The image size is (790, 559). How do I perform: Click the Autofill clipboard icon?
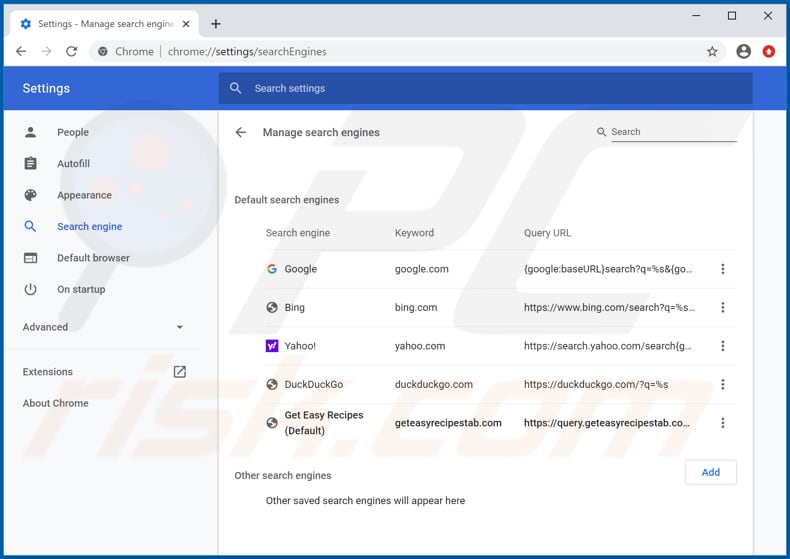coord(30,164)
